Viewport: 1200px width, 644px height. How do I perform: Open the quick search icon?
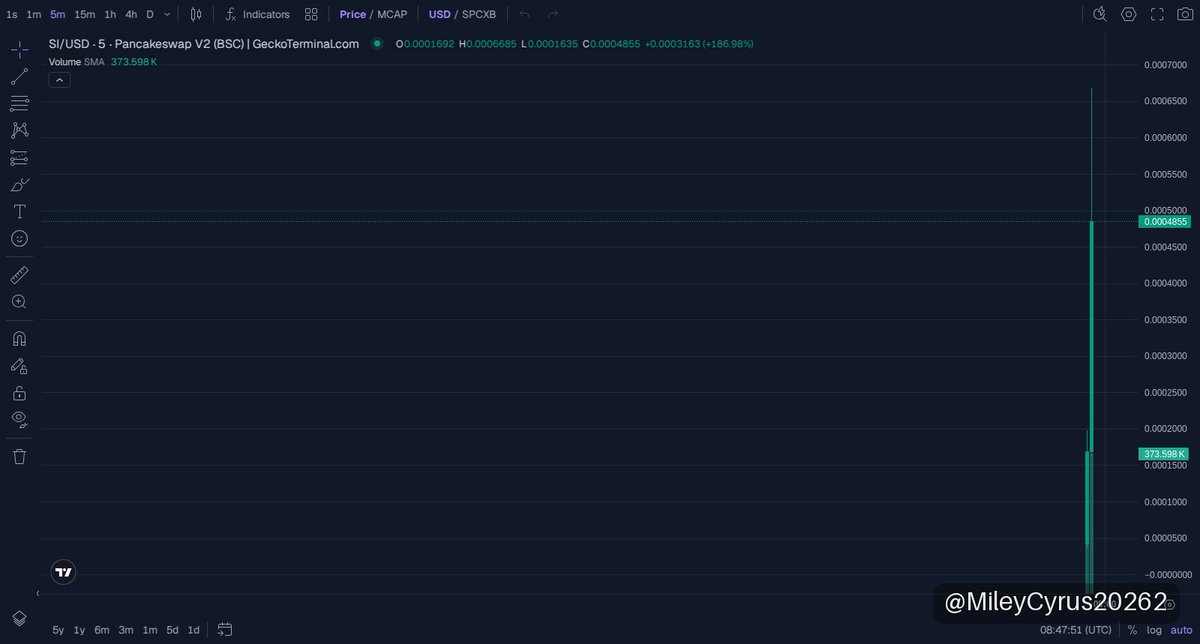1100,14
